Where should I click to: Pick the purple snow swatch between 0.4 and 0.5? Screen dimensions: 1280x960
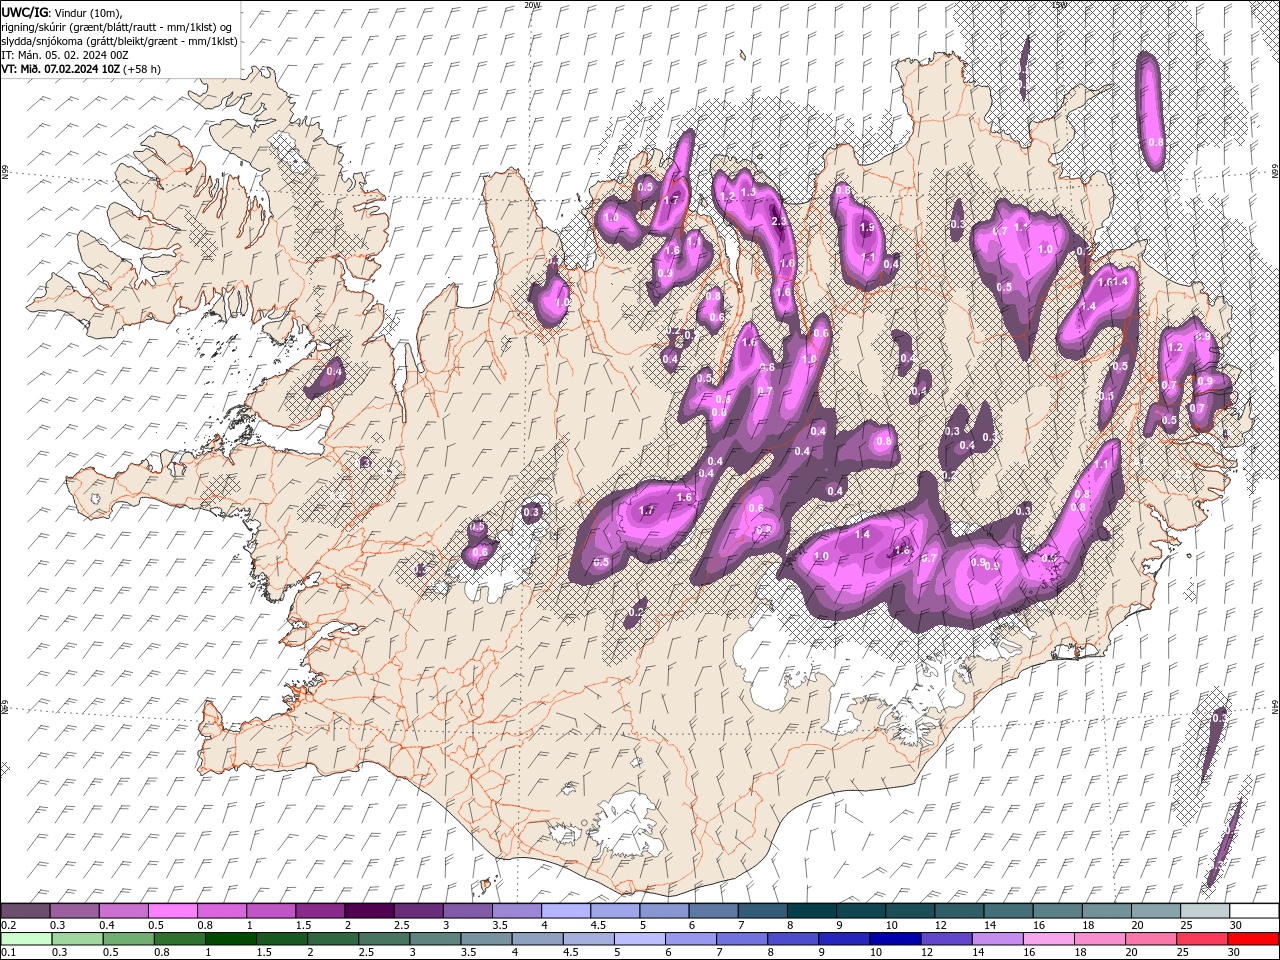pos(123,911)
